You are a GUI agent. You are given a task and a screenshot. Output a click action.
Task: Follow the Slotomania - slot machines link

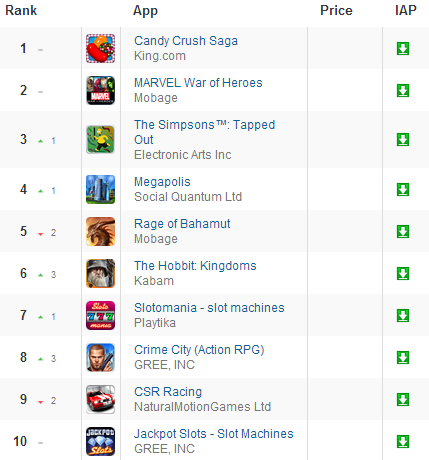click(x=209, y=308)
